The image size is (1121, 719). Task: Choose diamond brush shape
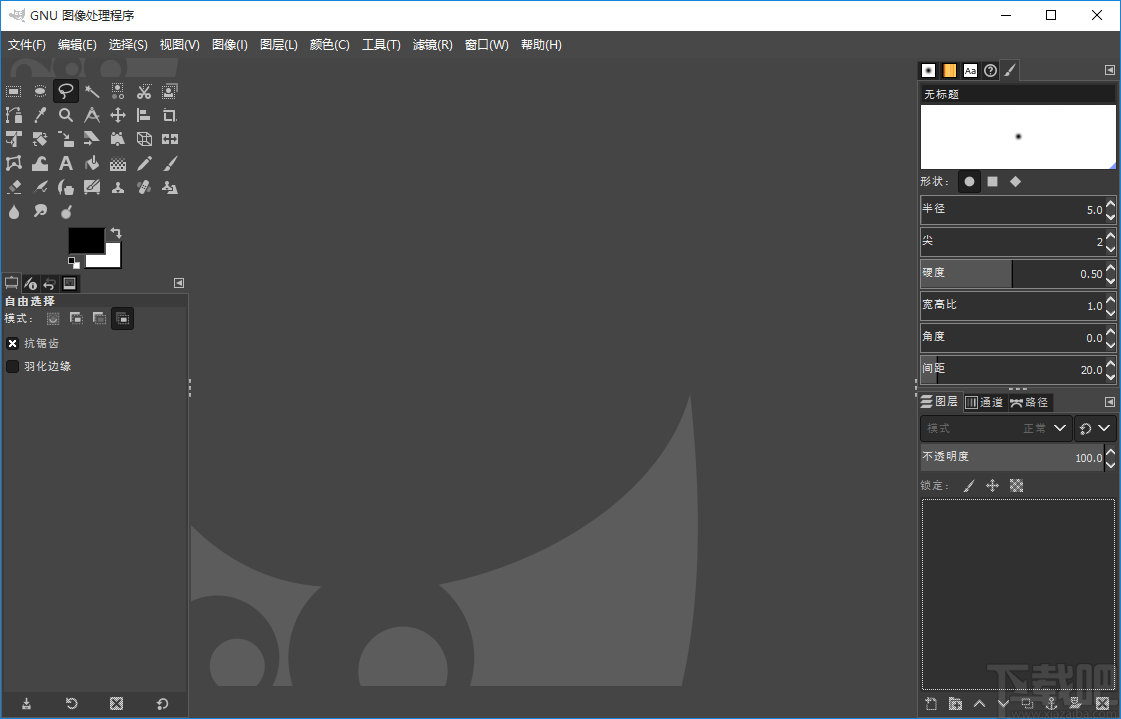point(1015,182)
